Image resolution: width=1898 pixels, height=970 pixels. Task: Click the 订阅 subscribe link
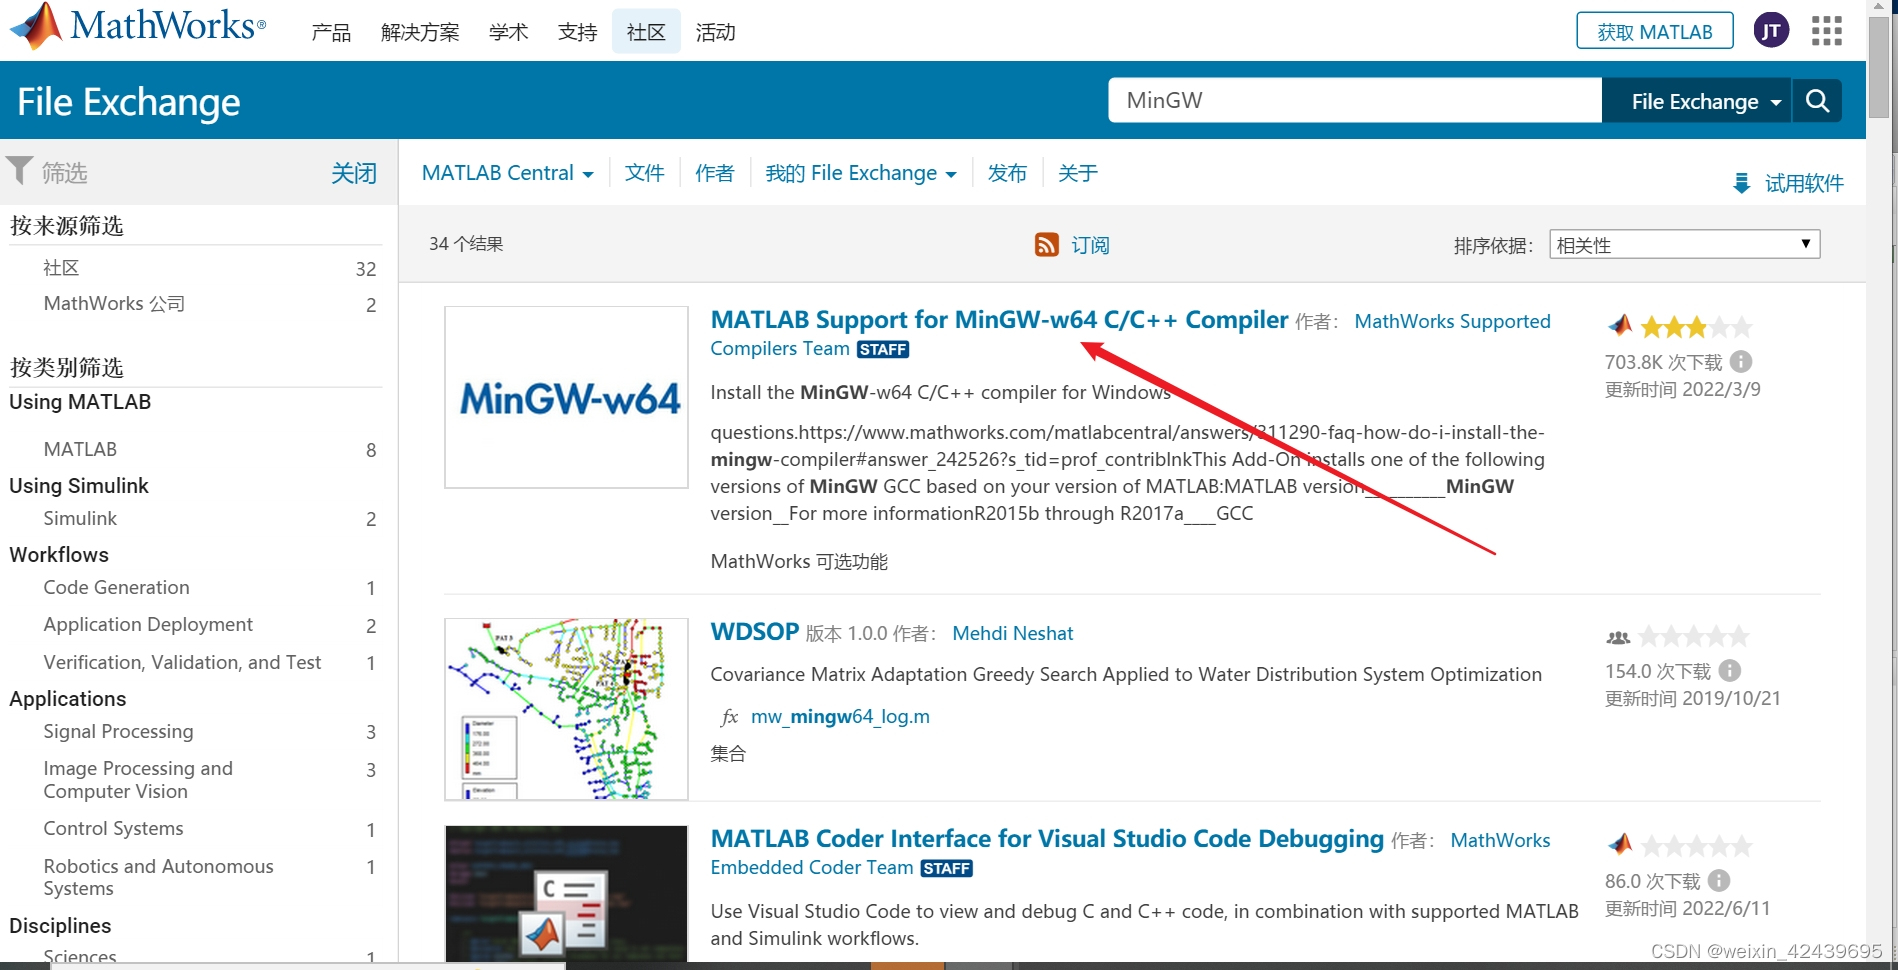point(1090,245)
